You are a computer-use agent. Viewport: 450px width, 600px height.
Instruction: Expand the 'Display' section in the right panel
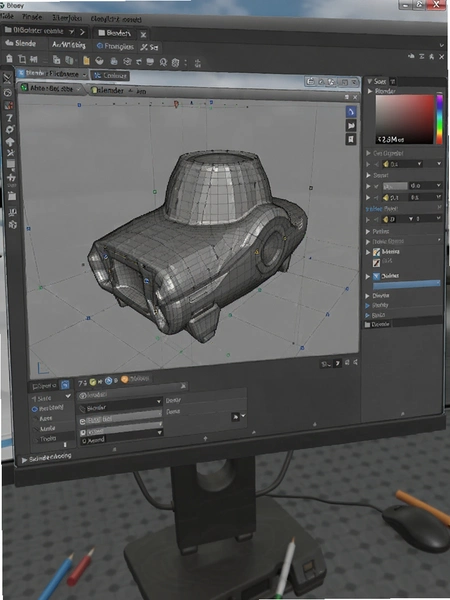coord(368,295)
